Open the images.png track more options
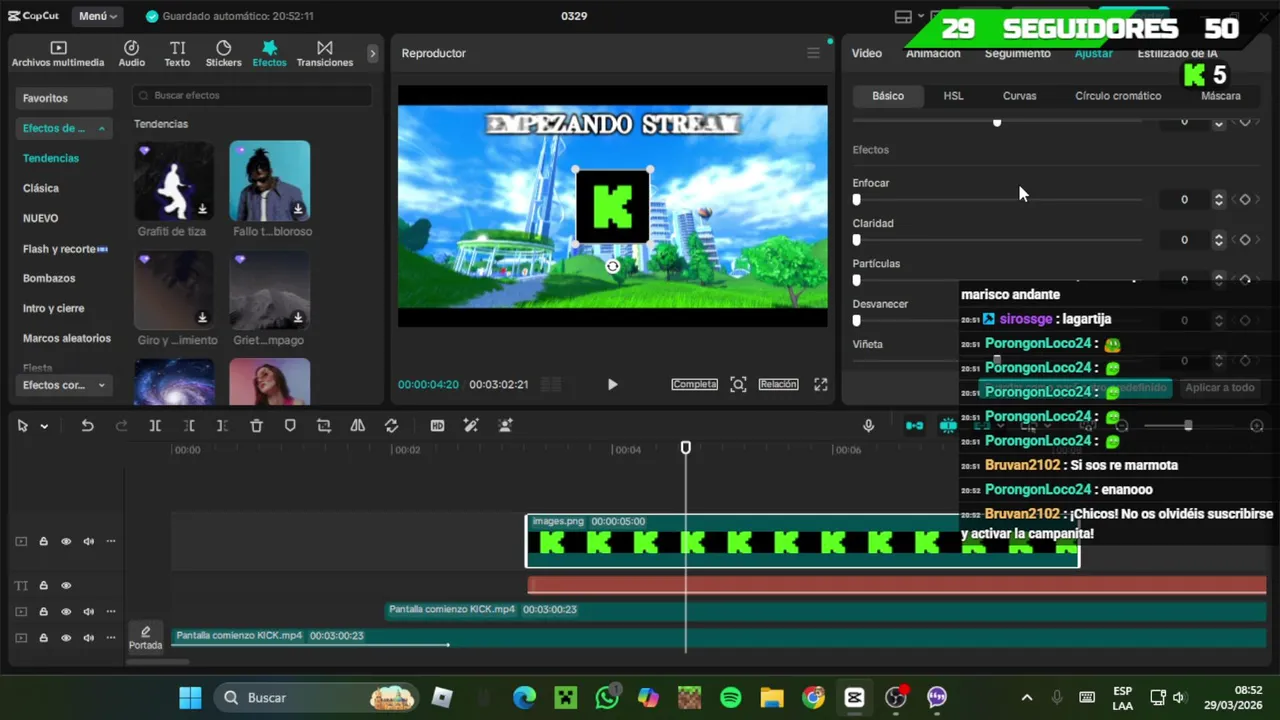The image size is (1280, 720). coord(111,541)
